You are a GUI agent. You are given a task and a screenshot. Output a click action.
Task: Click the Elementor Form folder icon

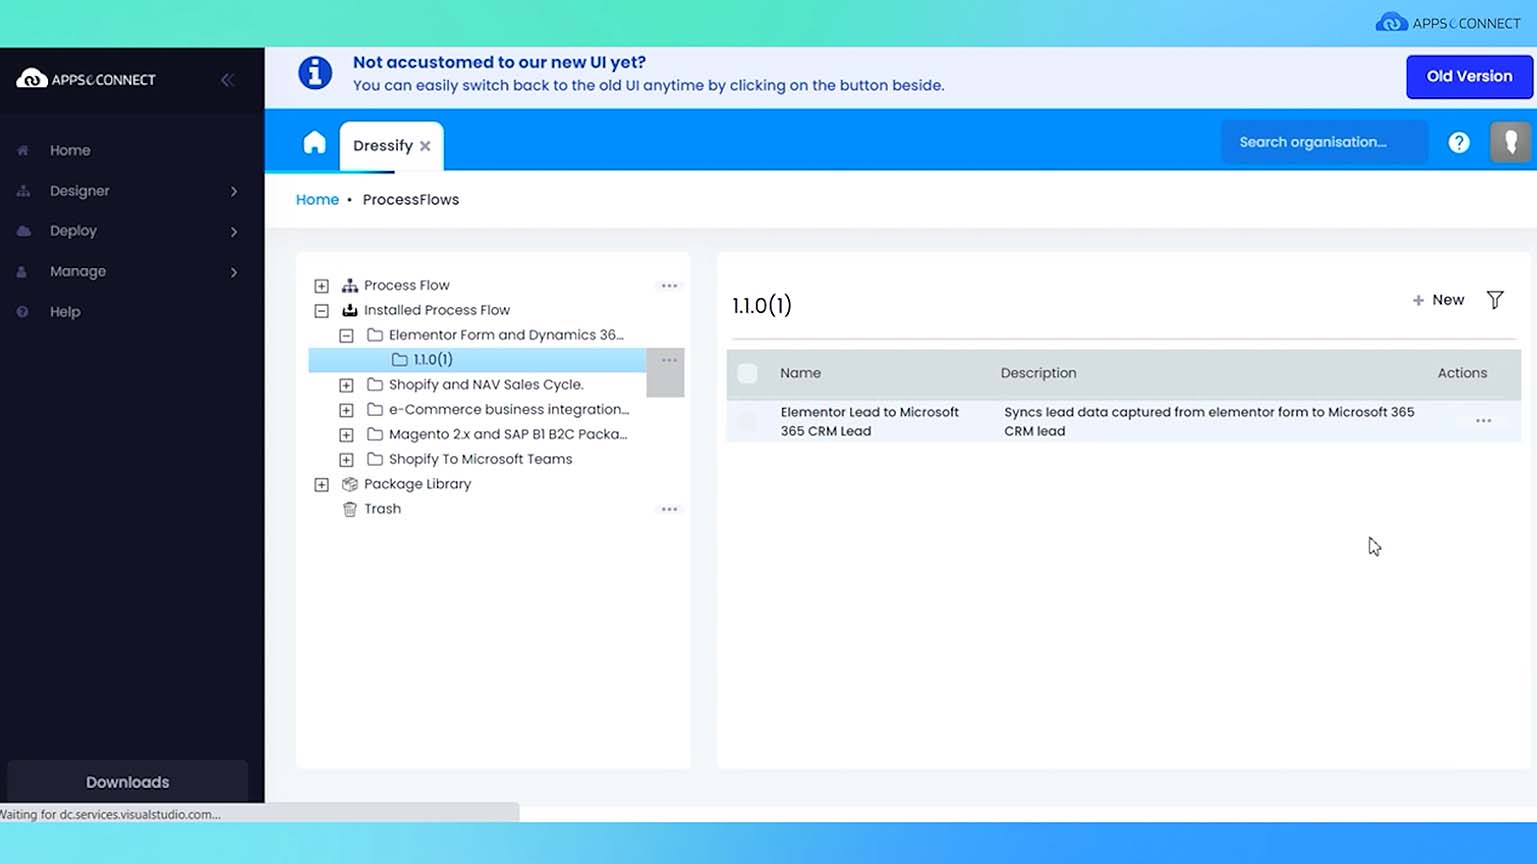point(375,335)
